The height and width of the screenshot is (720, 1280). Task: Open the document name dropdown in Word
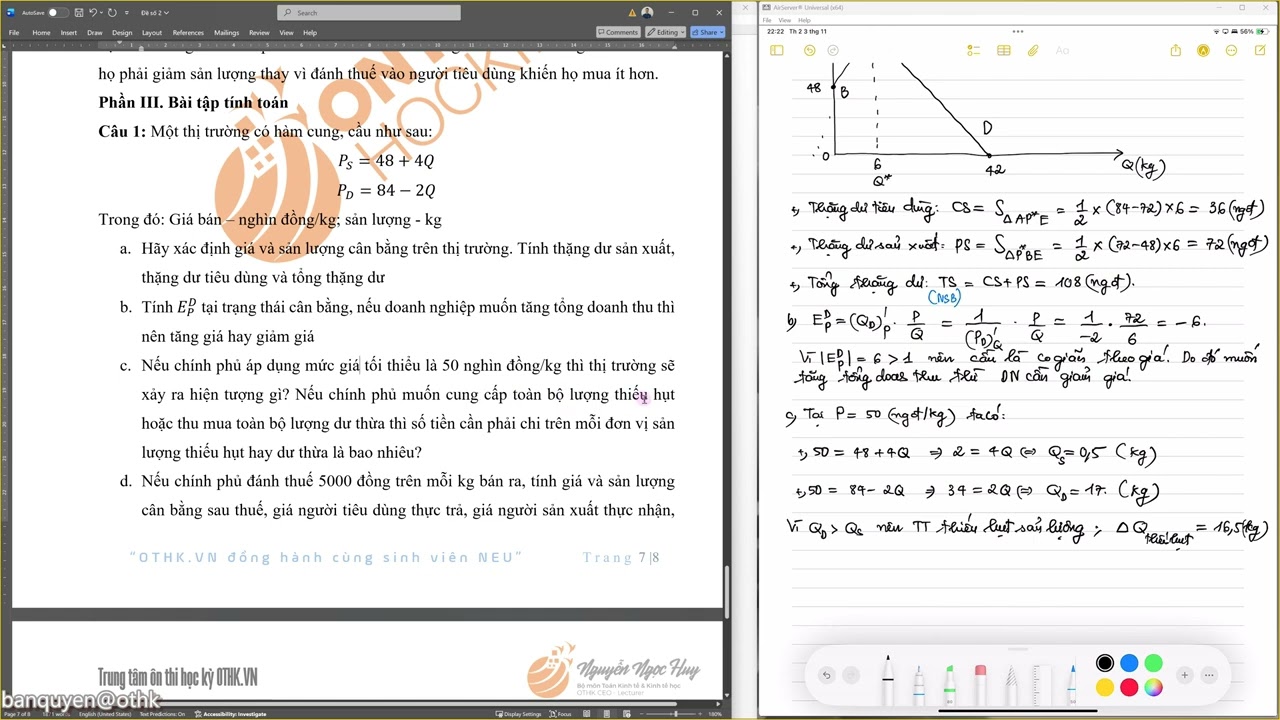[155, 13]
